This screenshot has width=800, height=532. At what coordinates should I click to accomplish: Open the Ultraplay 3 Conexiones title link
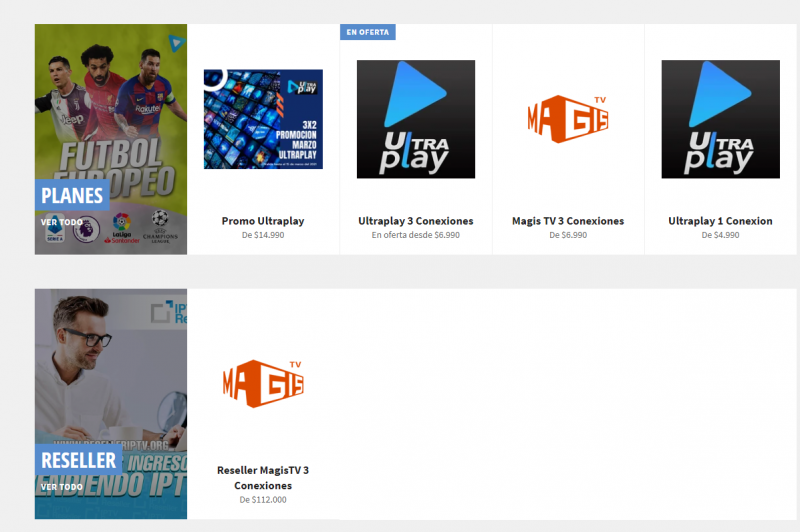[415, 221]
